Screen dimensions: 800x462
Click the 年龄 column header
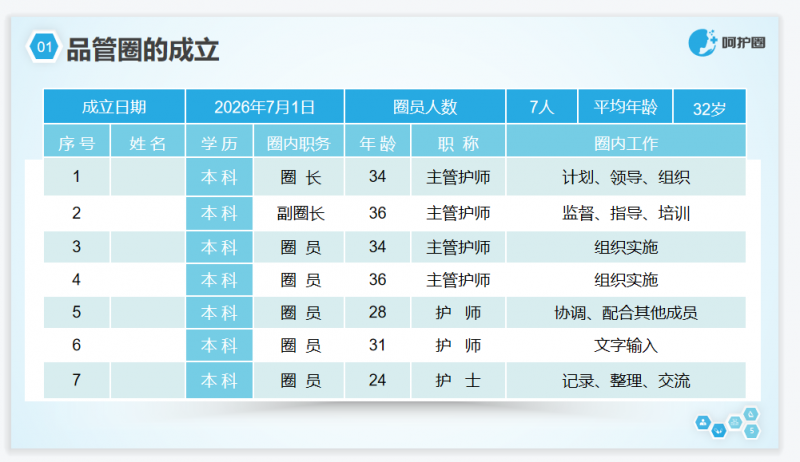click(x=378, y=142)
